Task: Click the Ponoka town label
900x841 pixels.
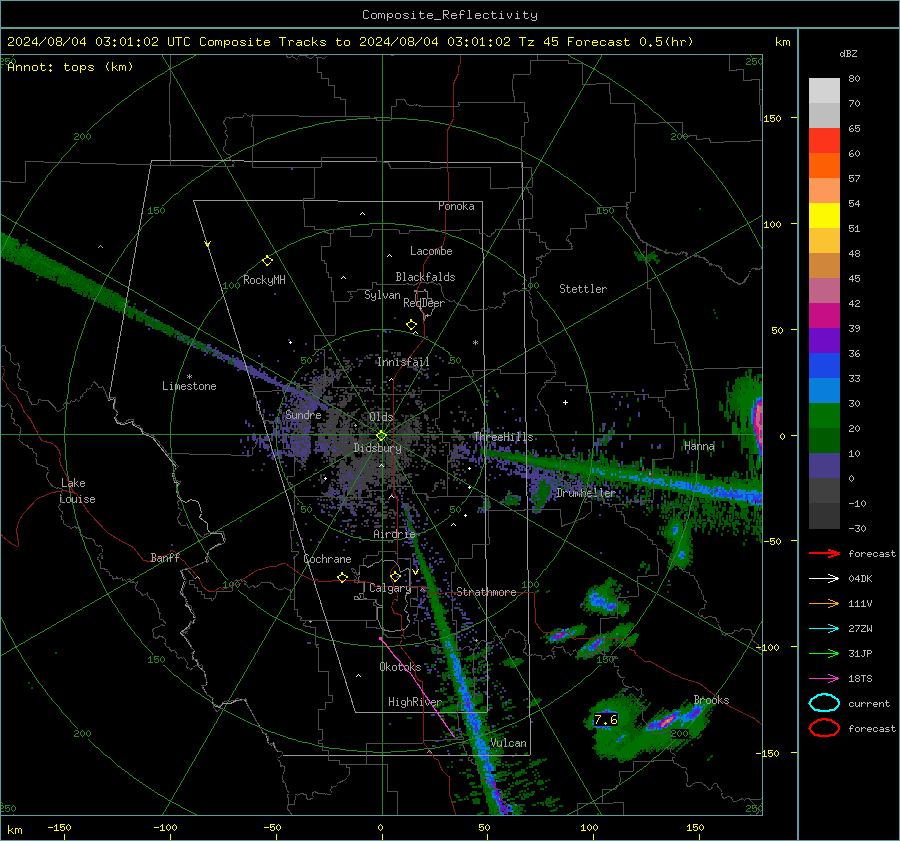Action: (456, 206)
